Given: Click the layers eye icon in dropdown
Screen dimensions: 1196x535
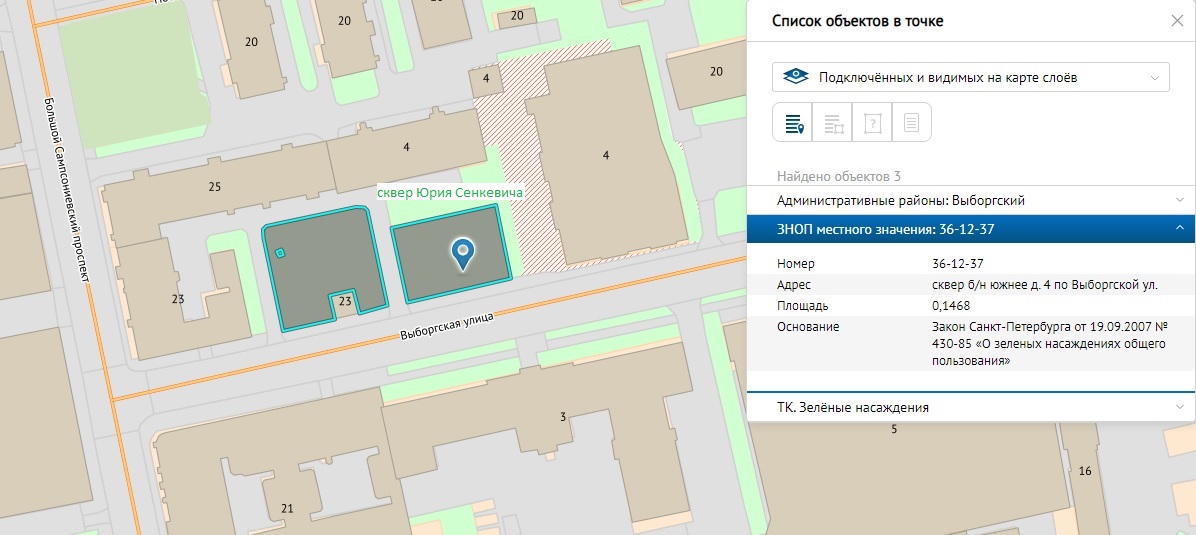Looking at the screenshot, I should pyautogui.click(x=795, y=77).
